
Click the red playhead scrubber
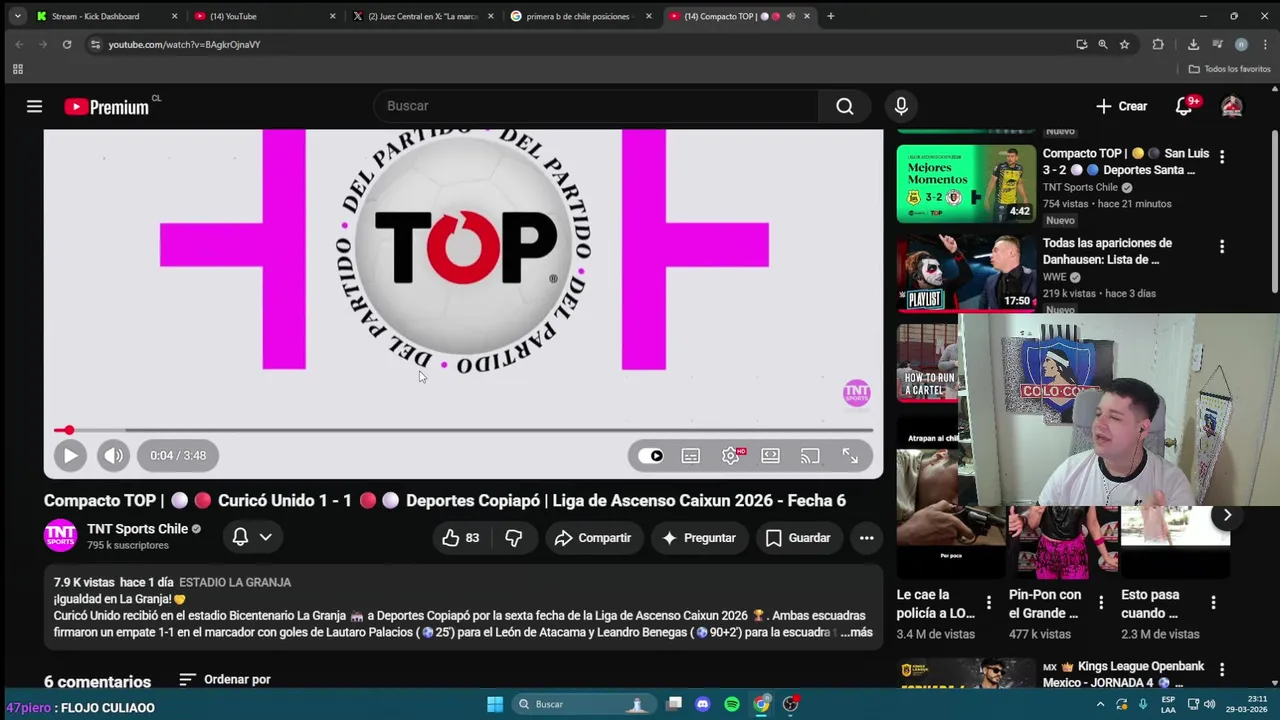click(x=68, y=430)
